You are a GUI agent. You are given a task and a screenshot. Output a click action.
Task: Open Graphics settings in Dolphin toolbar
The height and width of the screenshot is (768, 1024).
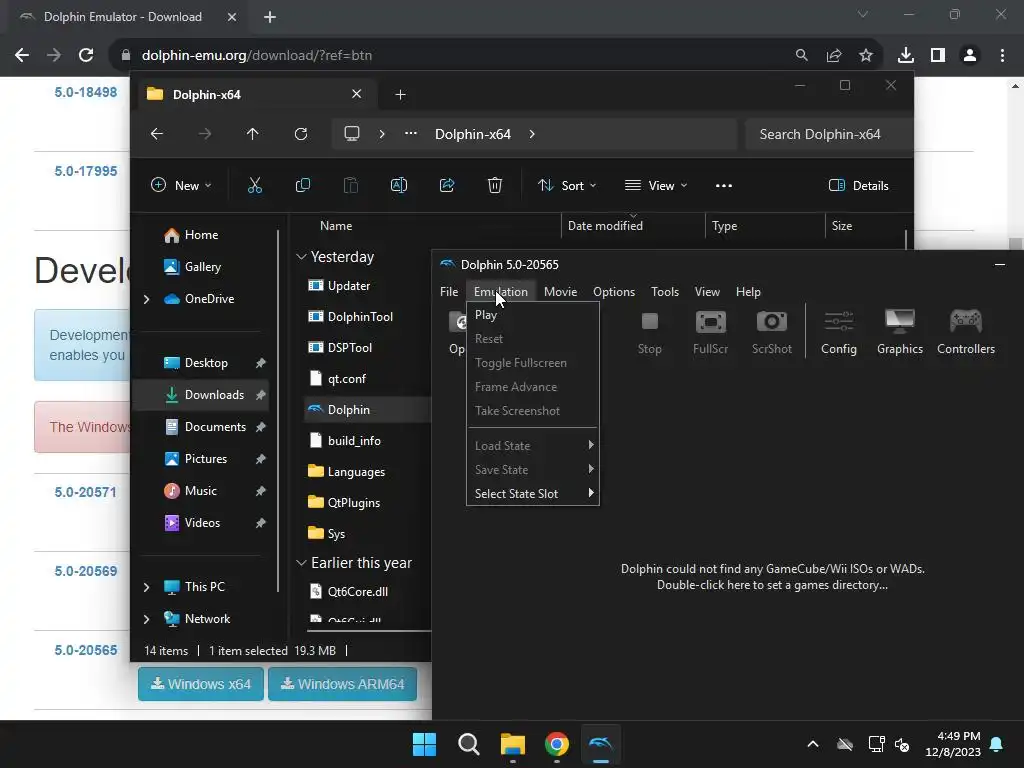(899, 332)
